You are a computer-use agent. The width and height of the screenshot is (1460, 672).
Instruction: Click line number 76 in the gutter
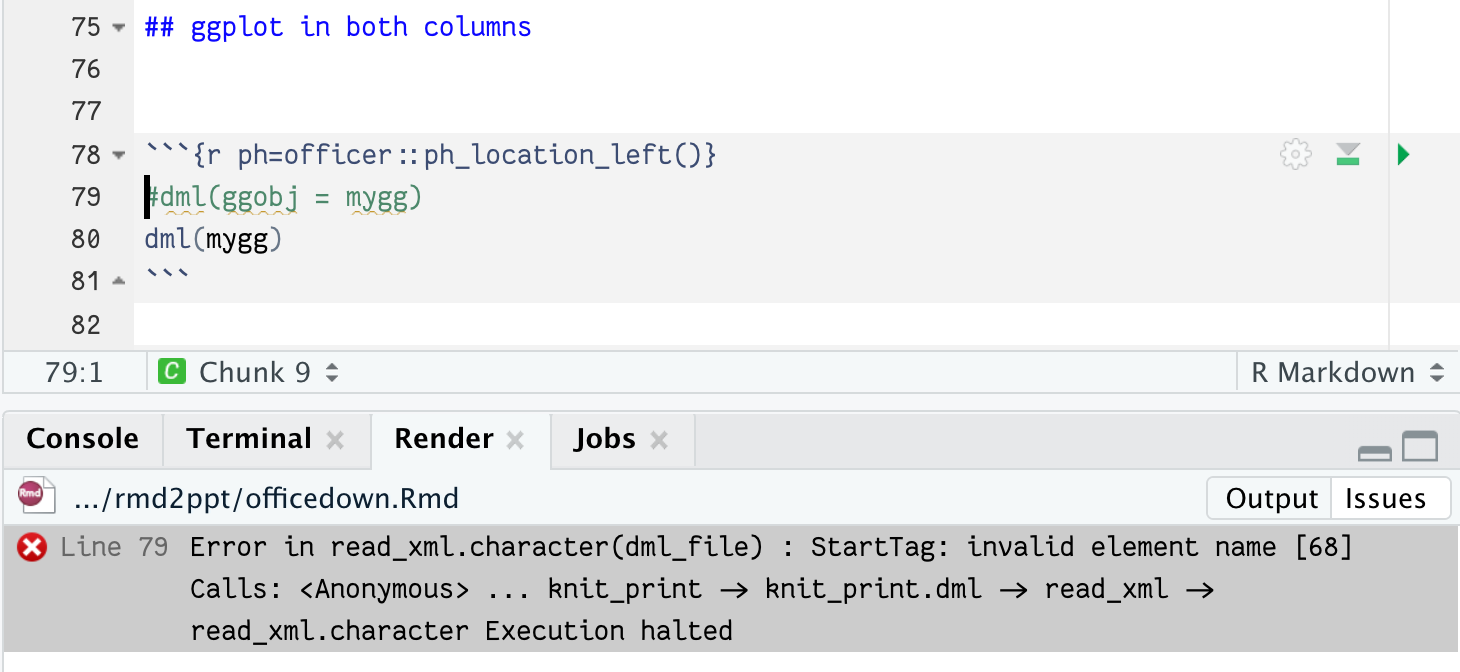tap(87, 69)
